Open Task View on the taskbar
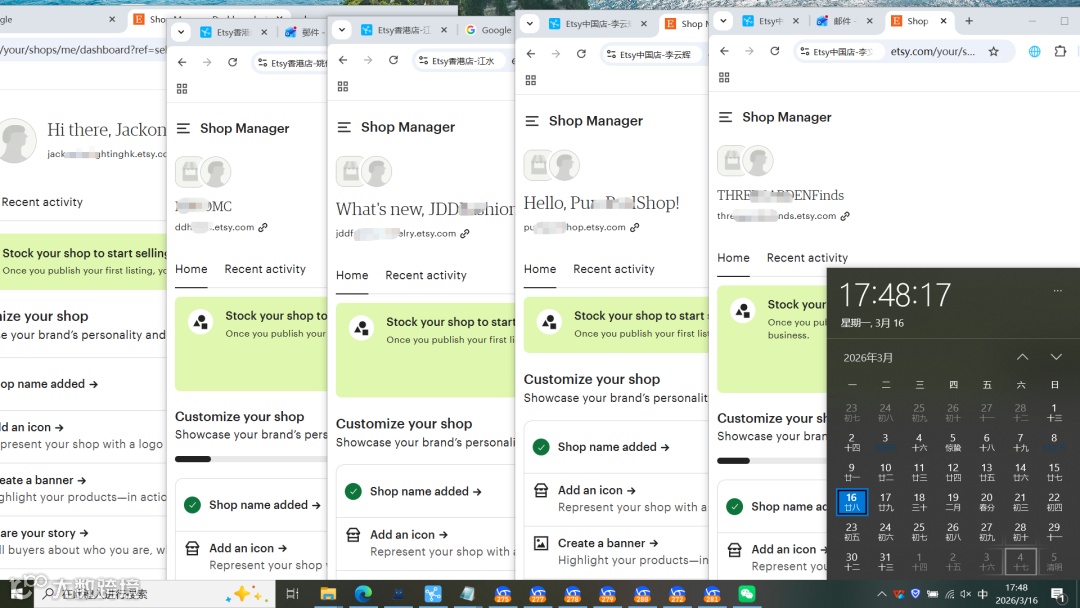The image size is (1080, 608). (x=292, y=594)
